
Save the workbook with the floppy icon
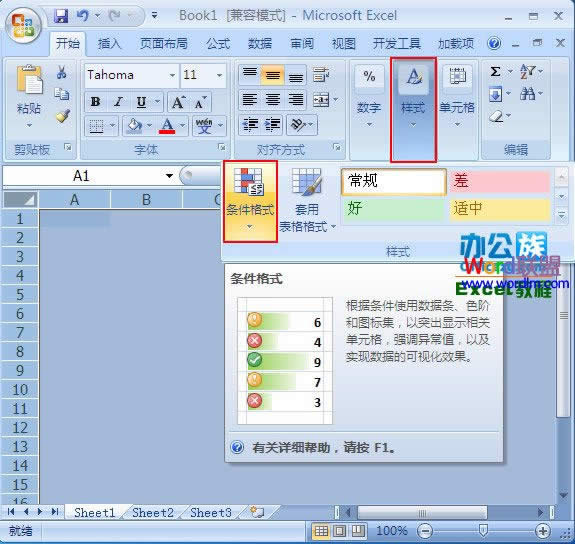[61, 16]
